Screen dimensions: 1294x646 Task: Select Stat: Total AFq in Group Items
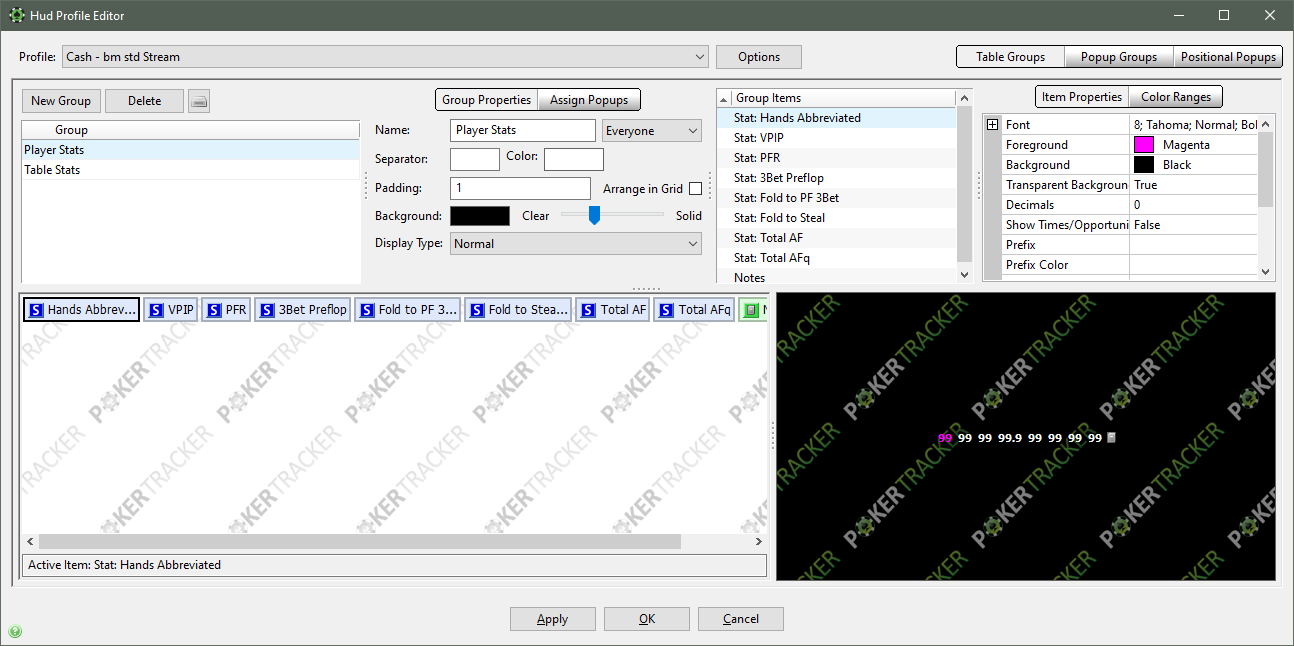837,258
